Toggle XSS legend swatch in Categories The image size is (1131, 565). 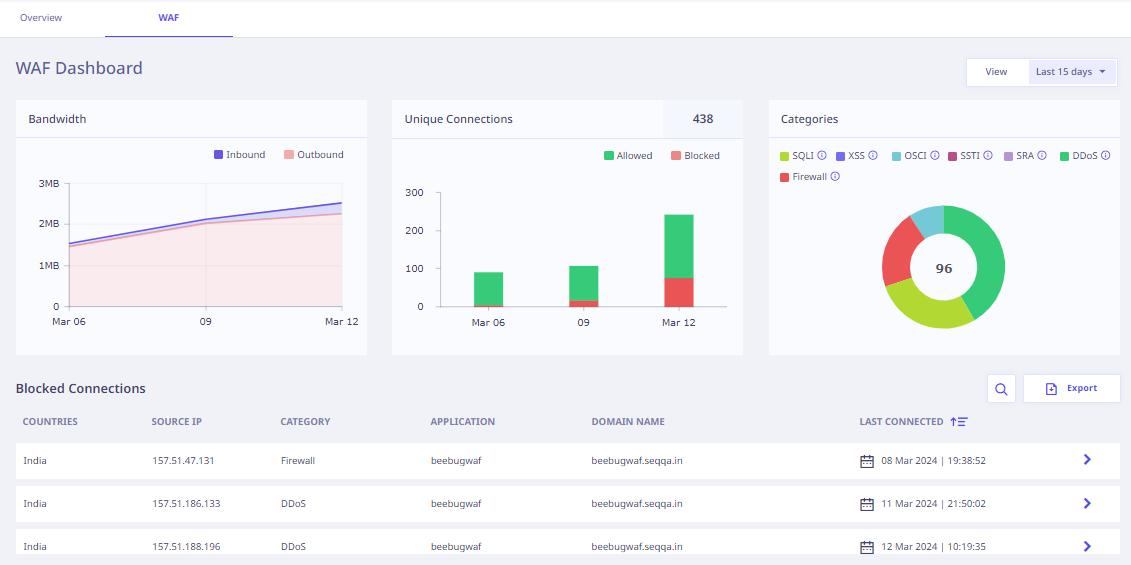[840, 156]
